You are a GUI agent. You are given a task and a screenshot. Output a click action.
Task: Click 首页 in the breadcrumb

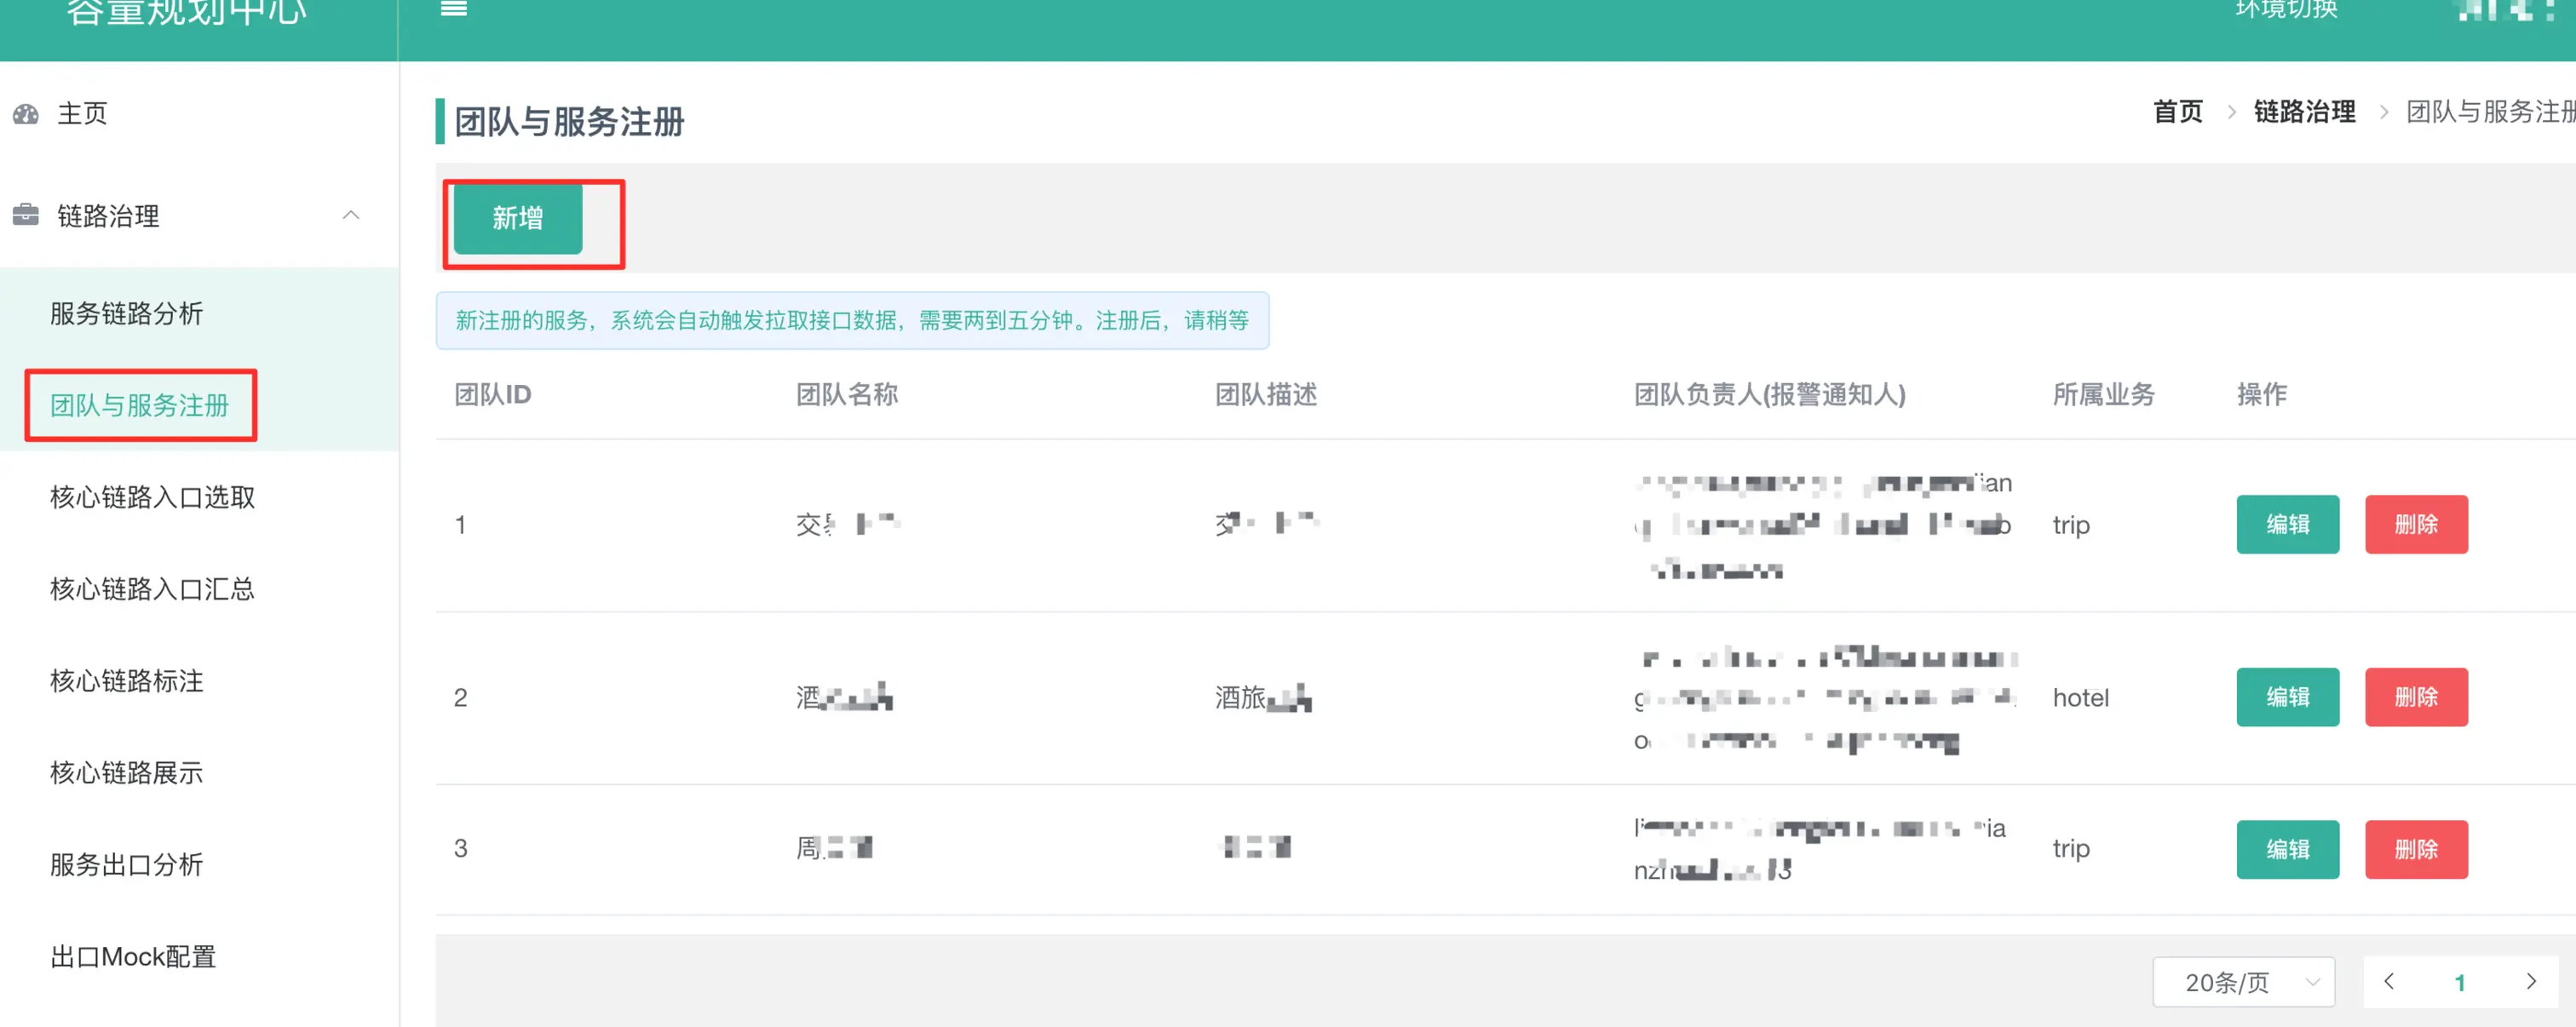click(x=2177, y=112)
